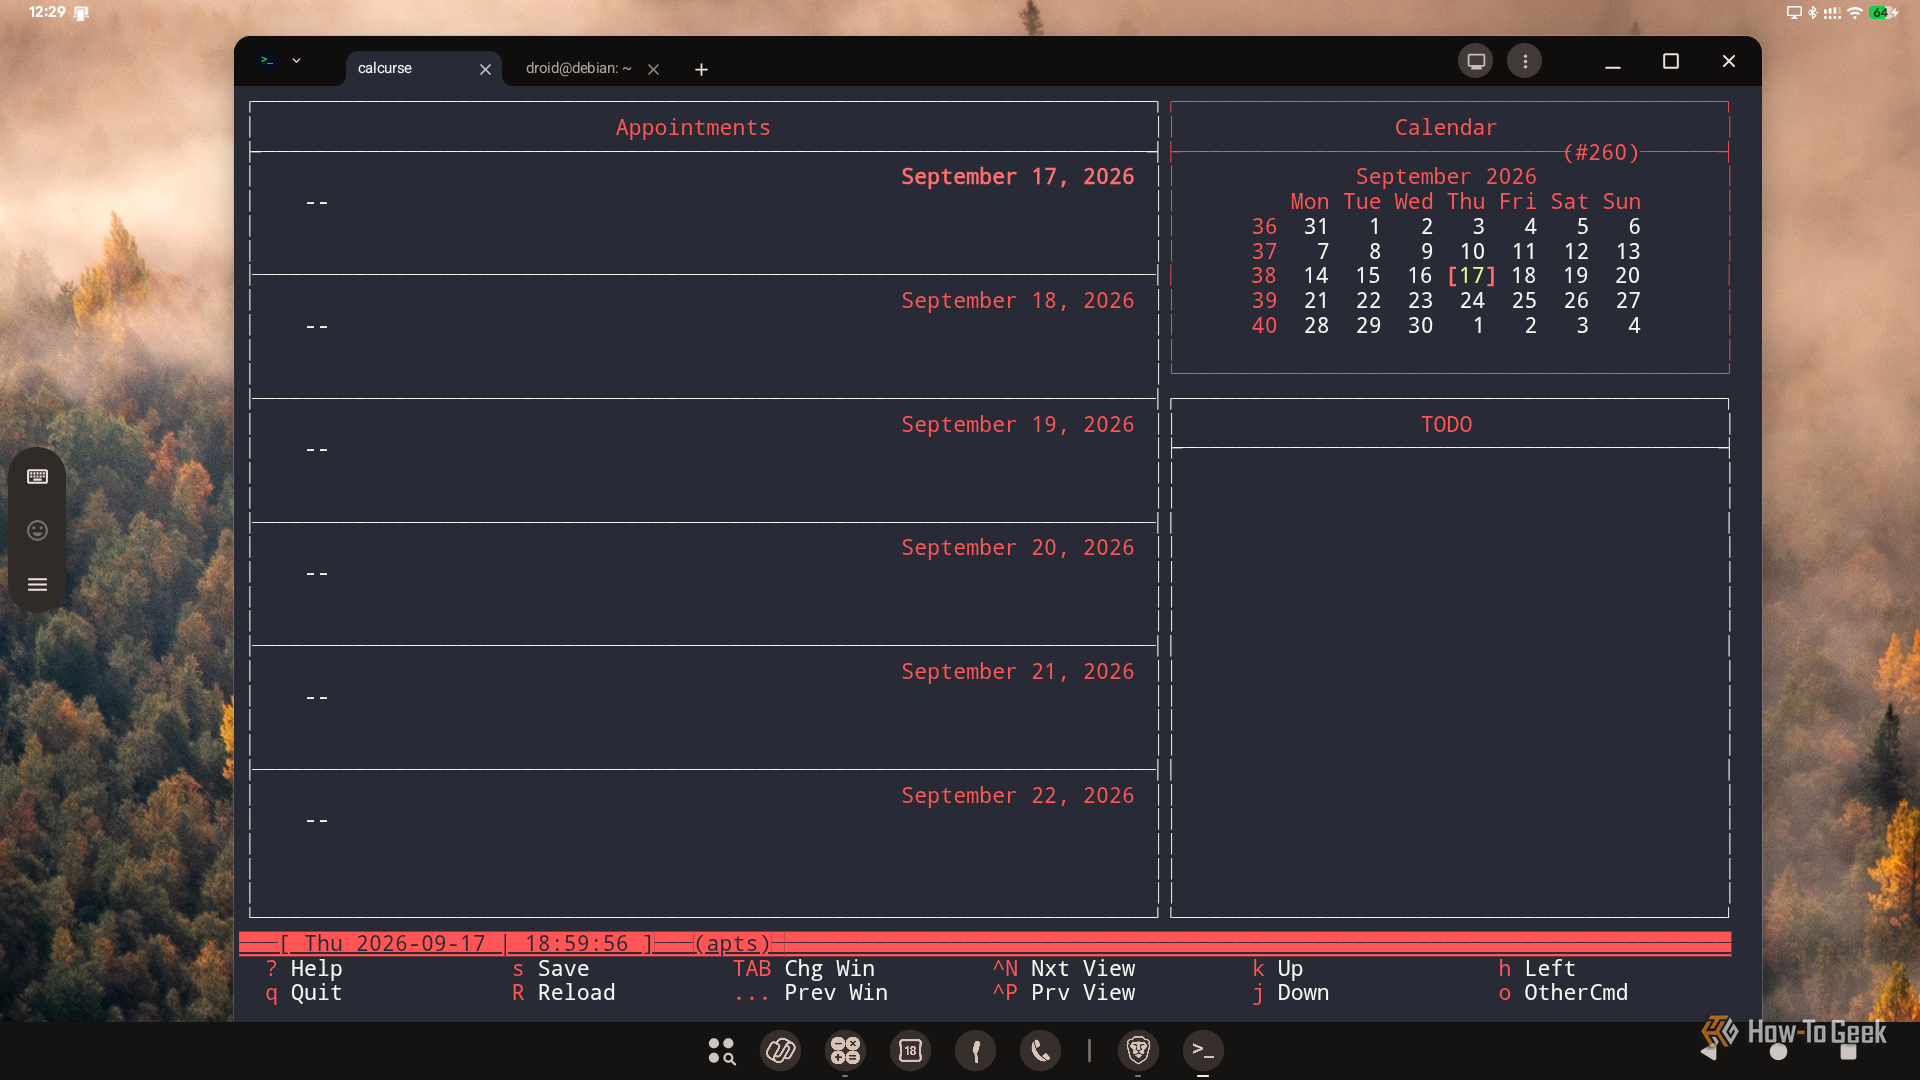1920x1080 pixels.
Task: Click the battery indicator in status bar
Action: 1883,13
